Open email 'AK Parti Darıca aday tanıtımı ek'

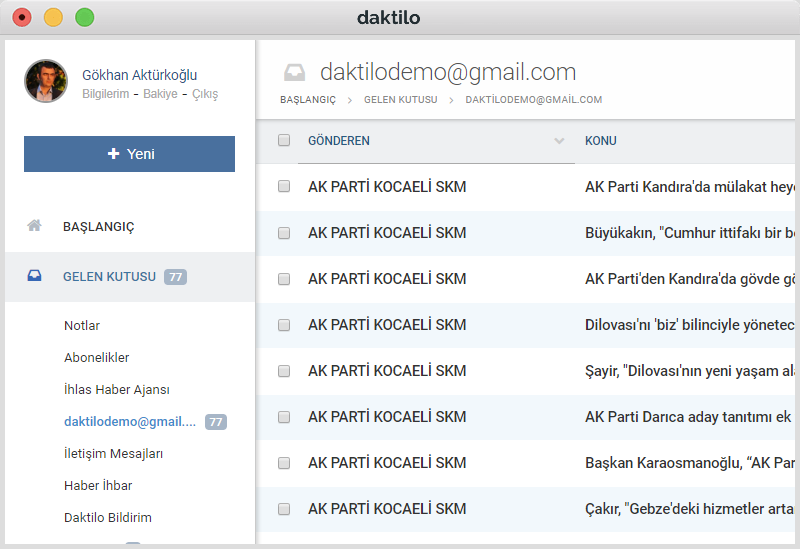(688, 417)
